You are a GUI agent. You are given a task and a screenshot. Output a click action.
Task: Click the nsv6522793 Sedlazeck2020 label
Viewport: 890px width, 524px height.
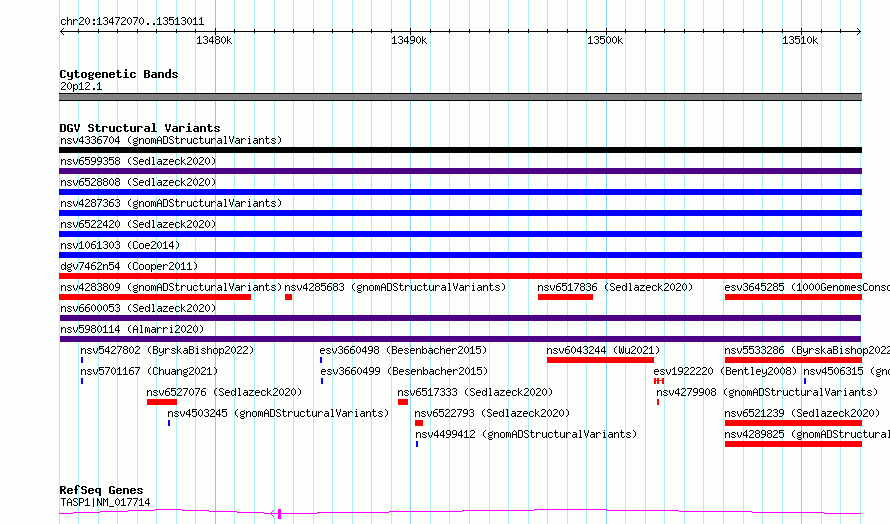tap(492, 413)
